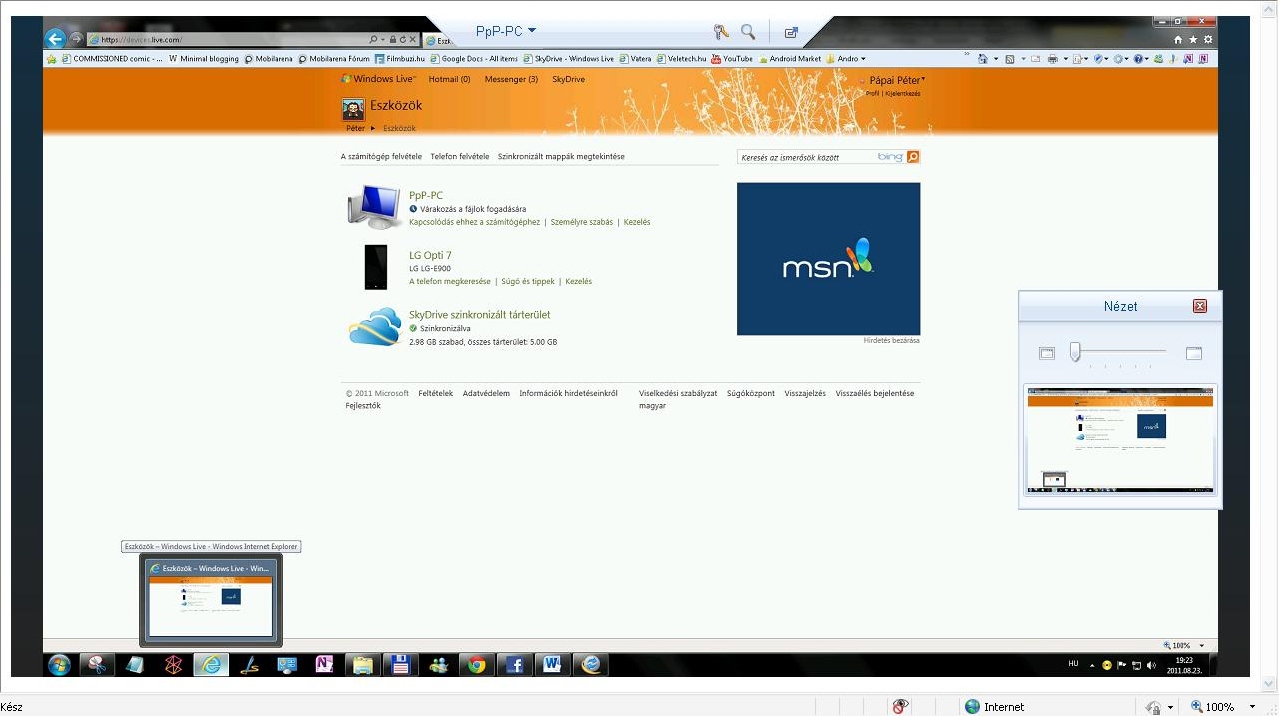This screenshot has height=716, width=1279.
Task: Open the Android Market bookmark
Action: pos(790,59)
